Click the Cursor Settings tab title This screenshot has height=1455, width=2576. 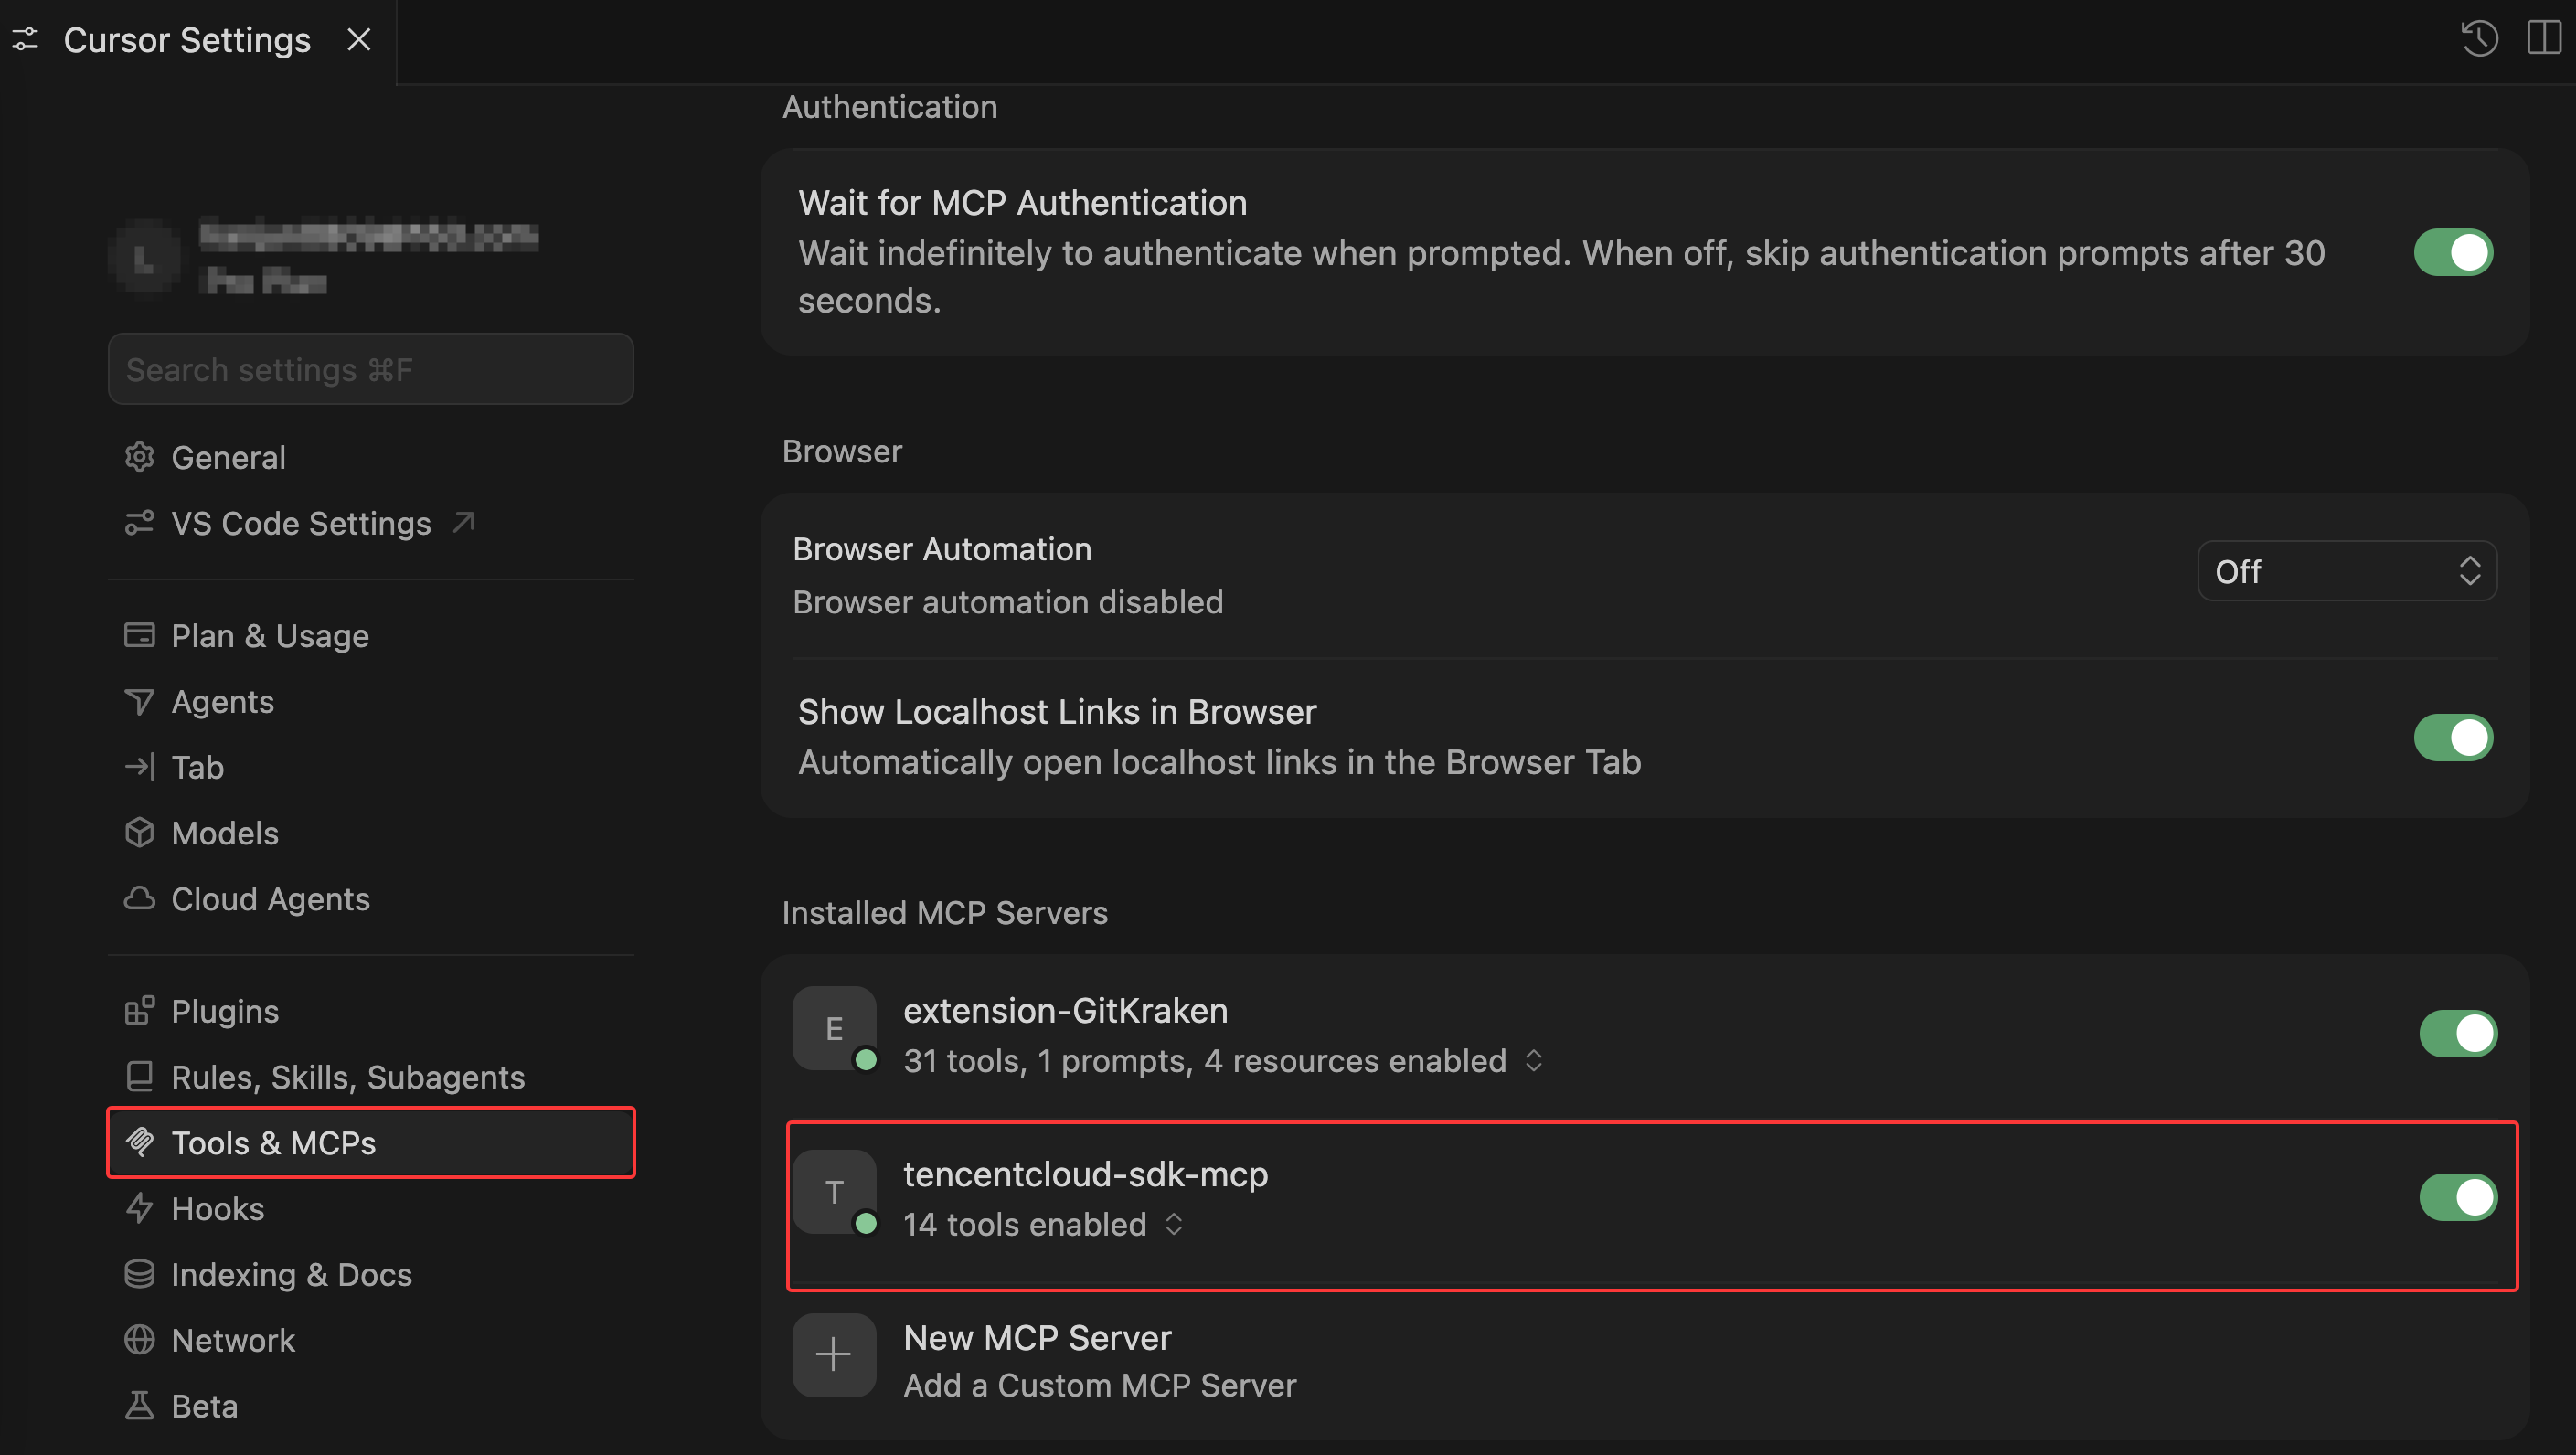[x=187, y=40]
